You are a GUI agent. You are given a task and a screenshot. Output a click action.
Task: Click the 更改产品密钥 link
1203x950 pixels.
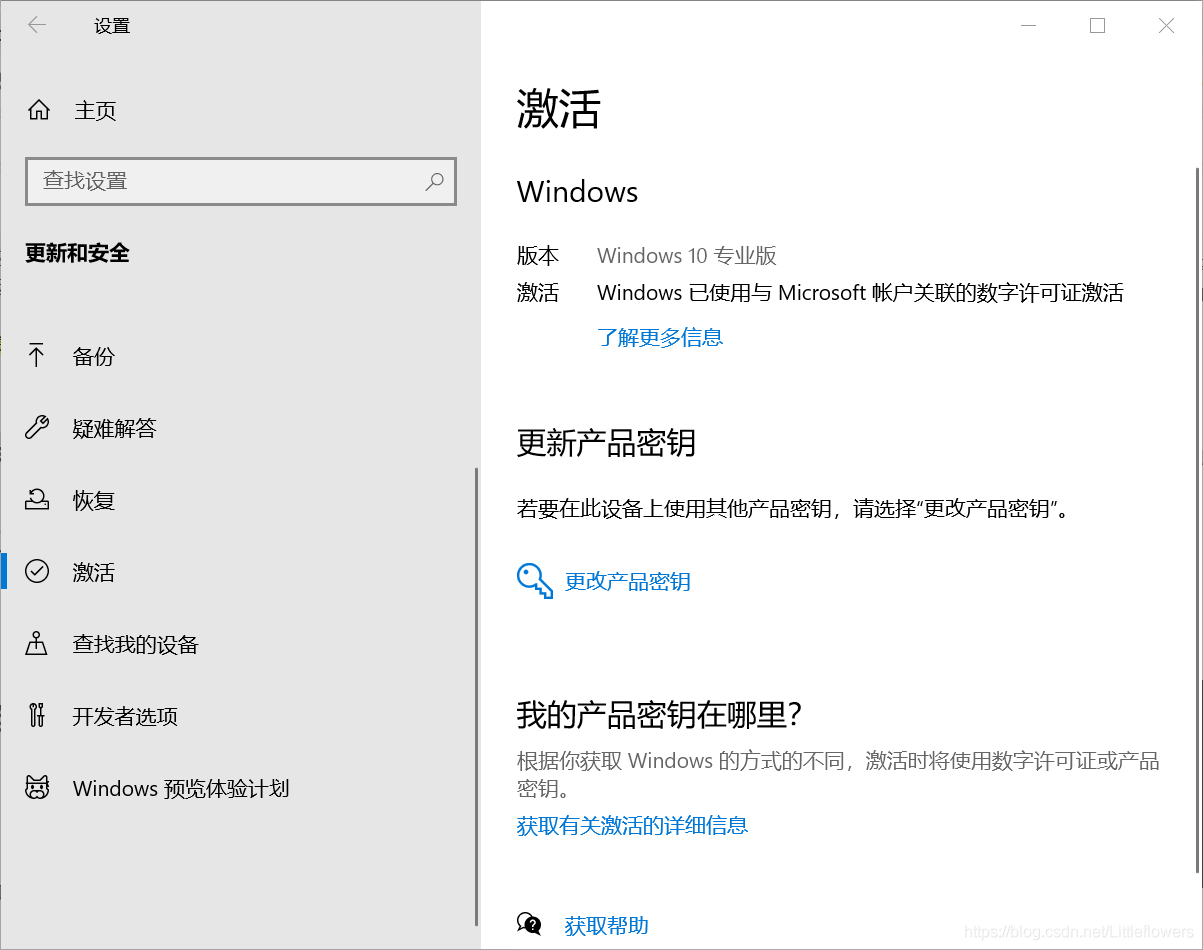click(627, 581)
